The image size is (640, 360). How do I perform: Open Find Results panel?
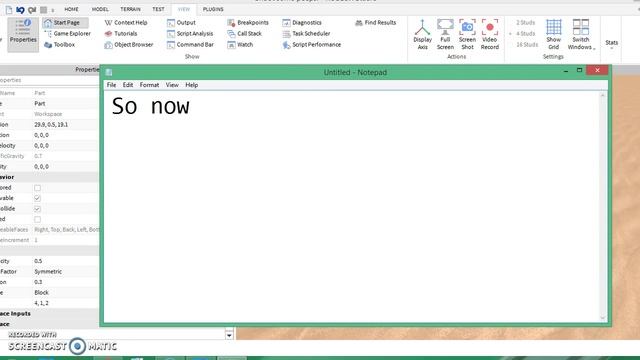pyautogui.click(x=376, y=22)
